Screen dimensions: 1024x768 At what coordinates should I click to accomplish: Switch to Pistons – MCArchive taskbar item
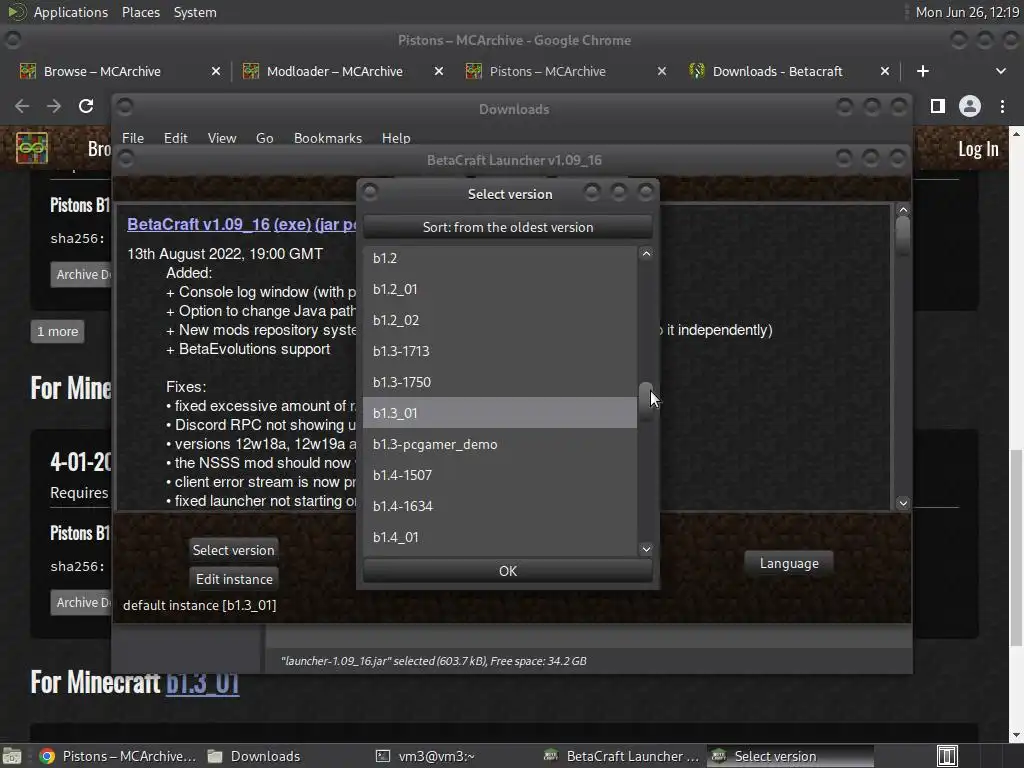(118, 756)
